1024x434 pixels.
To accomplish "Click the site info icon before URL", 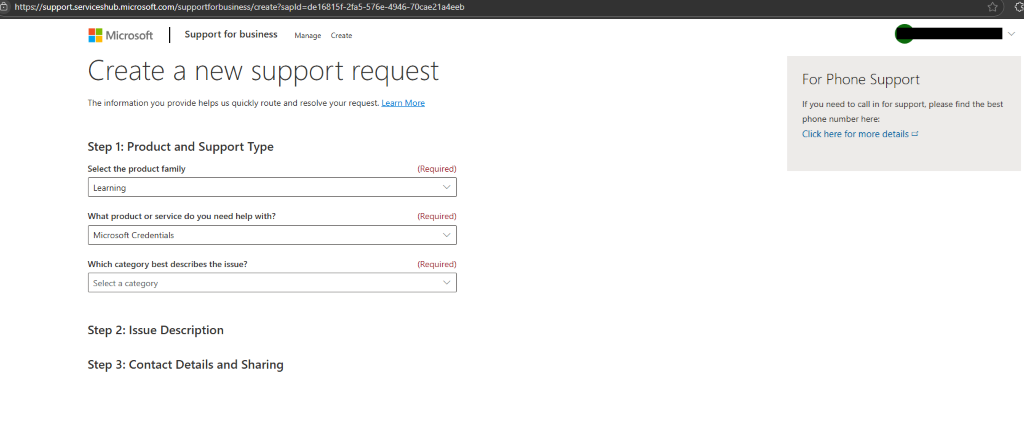I will 4,7.
